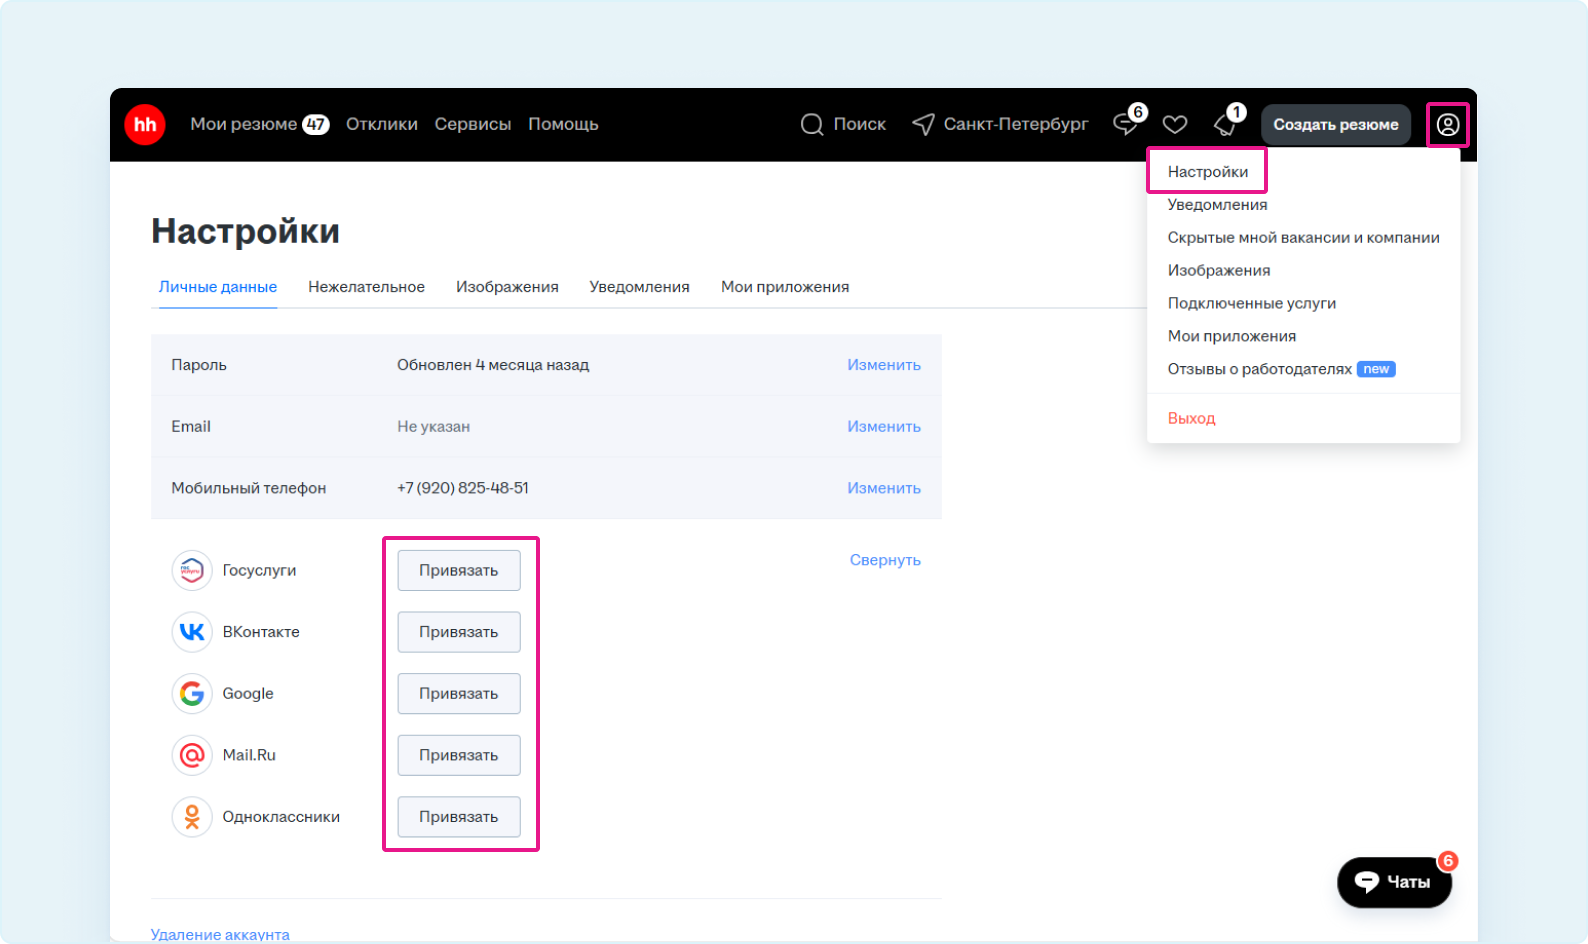Open notifications bell icon
1588x944 pixels.
pyautogui.click(x=1225, y=124)
